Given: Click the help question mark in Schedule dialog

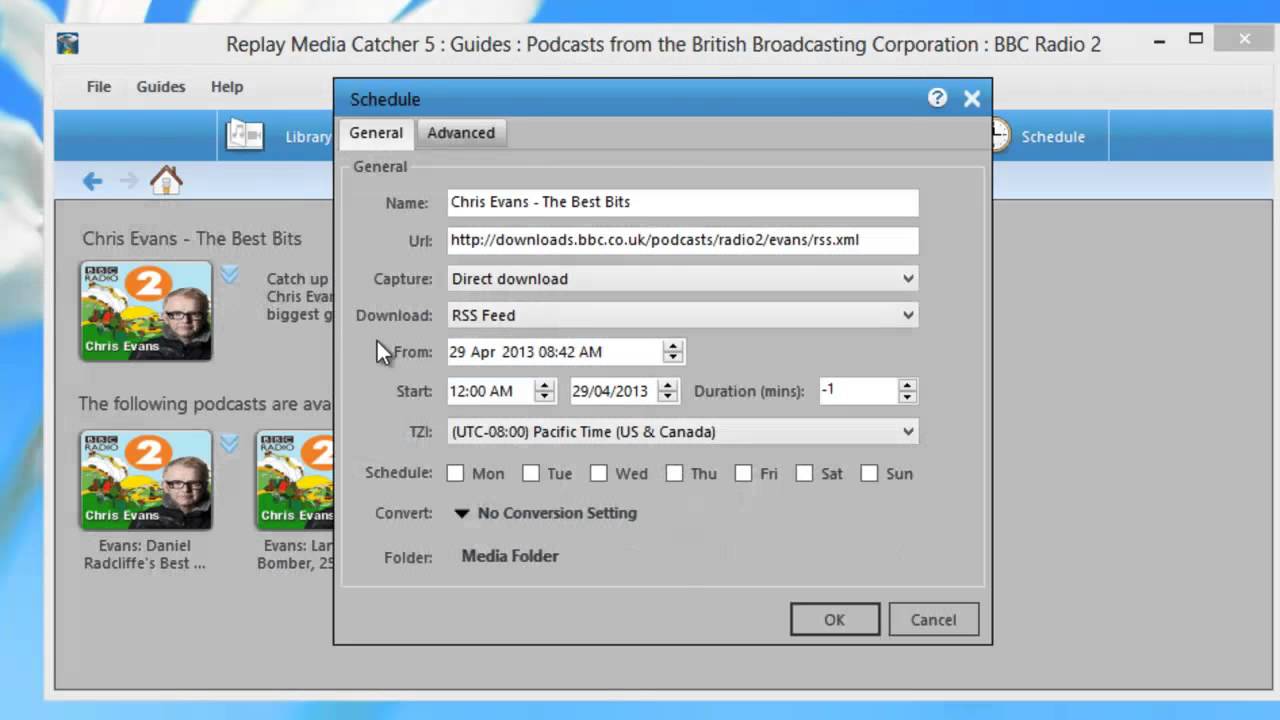Looking at the screenshot, I should click(x=937, y=98).
